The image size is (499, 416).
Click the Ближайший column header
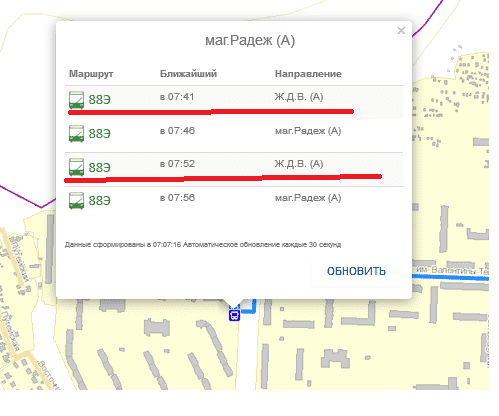[x=188, y=73]
